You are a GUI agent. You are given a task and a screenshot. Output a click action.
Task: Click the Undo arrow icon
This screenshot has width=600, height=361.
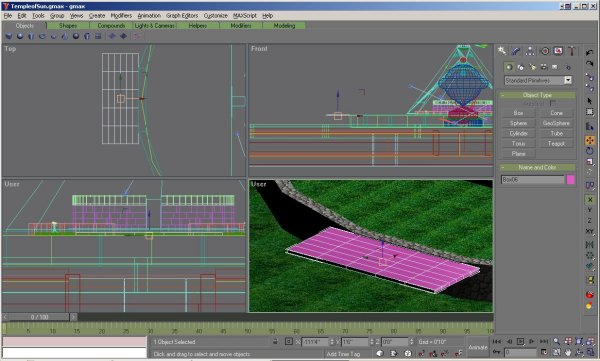[x=589, y=52]
